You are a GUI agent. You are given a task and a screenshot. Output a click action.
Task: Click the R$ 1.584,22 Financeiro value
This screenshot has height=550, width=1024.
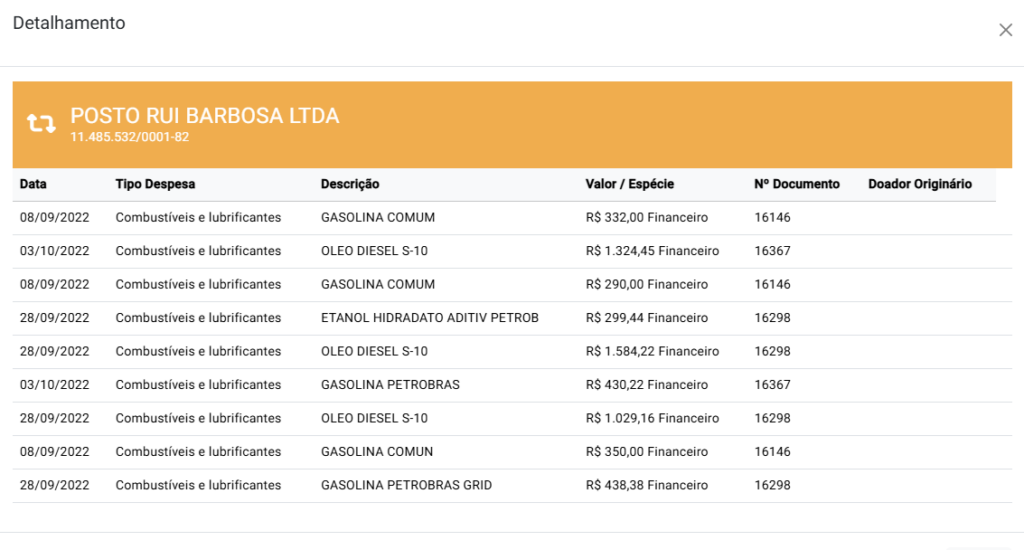pos(652,352)
